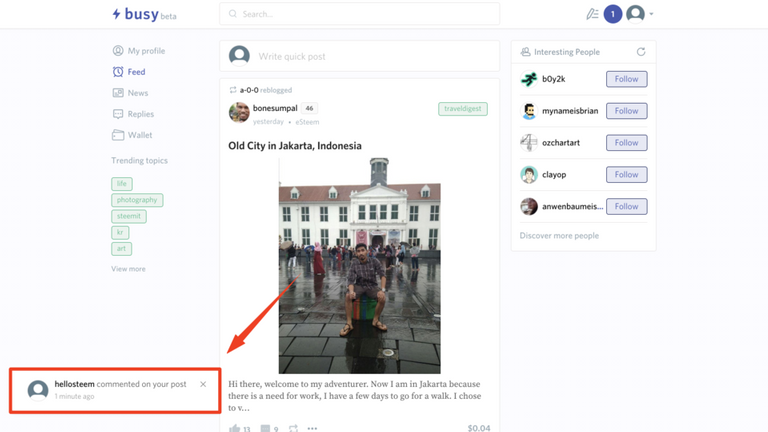Screen dimensions: 768x432
Task: Click the News icon
Action: tap(118, 93)
